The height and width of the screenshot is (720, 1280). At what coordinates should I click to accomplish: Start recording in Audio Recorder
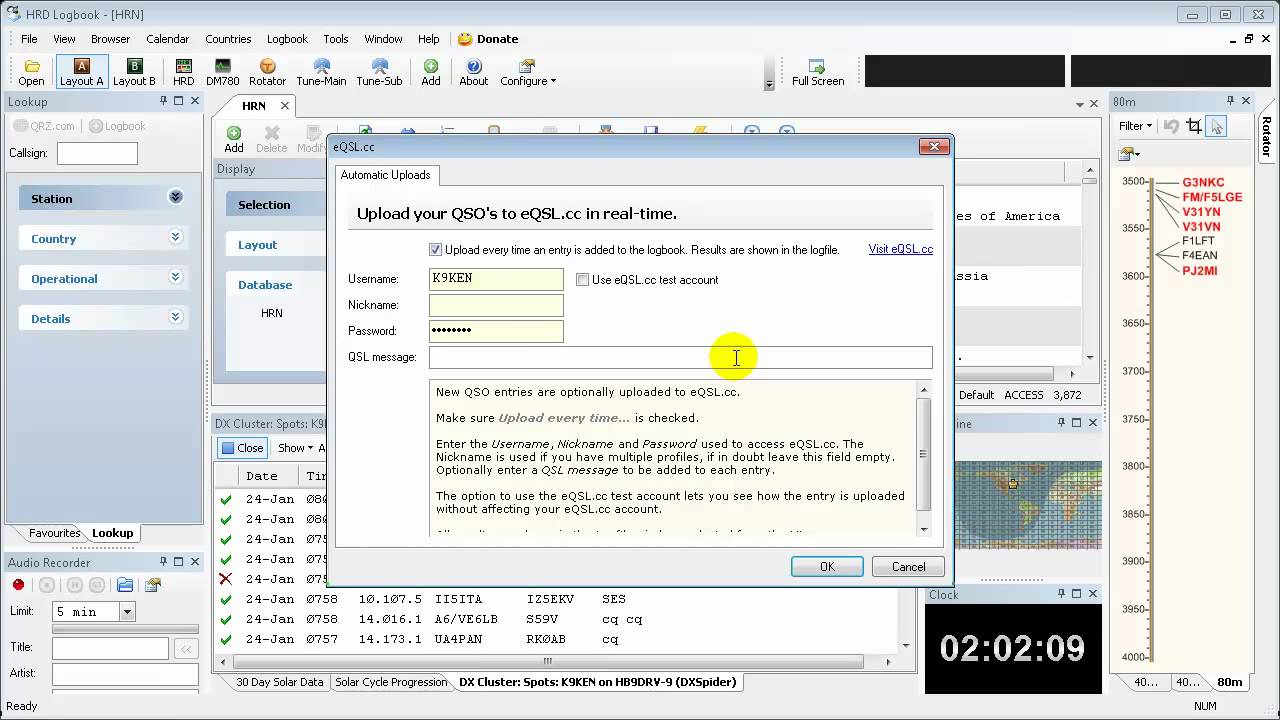click(18, 585)
